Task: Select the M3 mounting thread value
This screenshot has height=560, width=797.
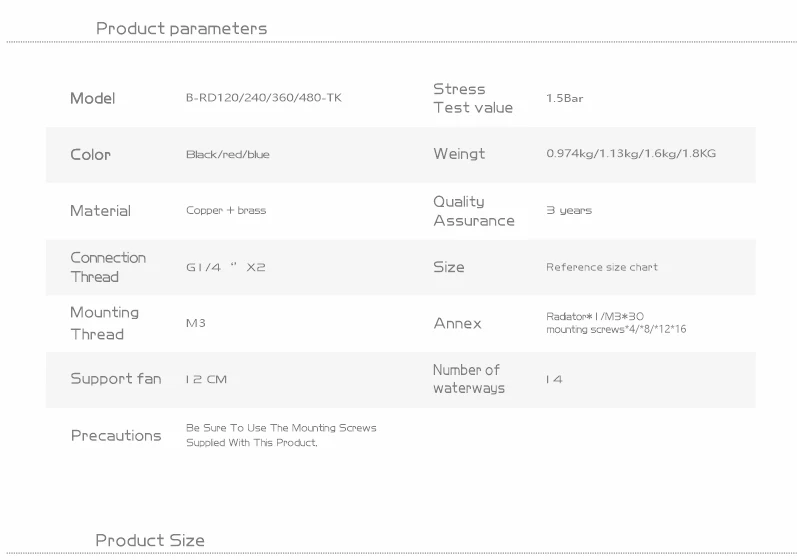Action: 196,323
